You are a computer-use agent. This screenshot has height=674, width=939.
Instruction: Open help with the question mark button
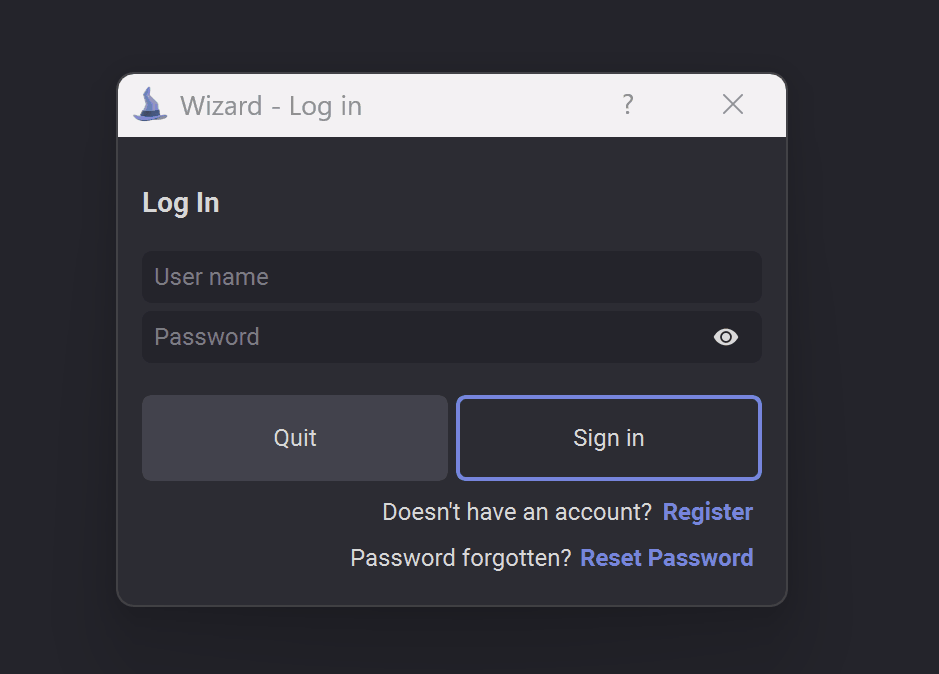[627, 105]
